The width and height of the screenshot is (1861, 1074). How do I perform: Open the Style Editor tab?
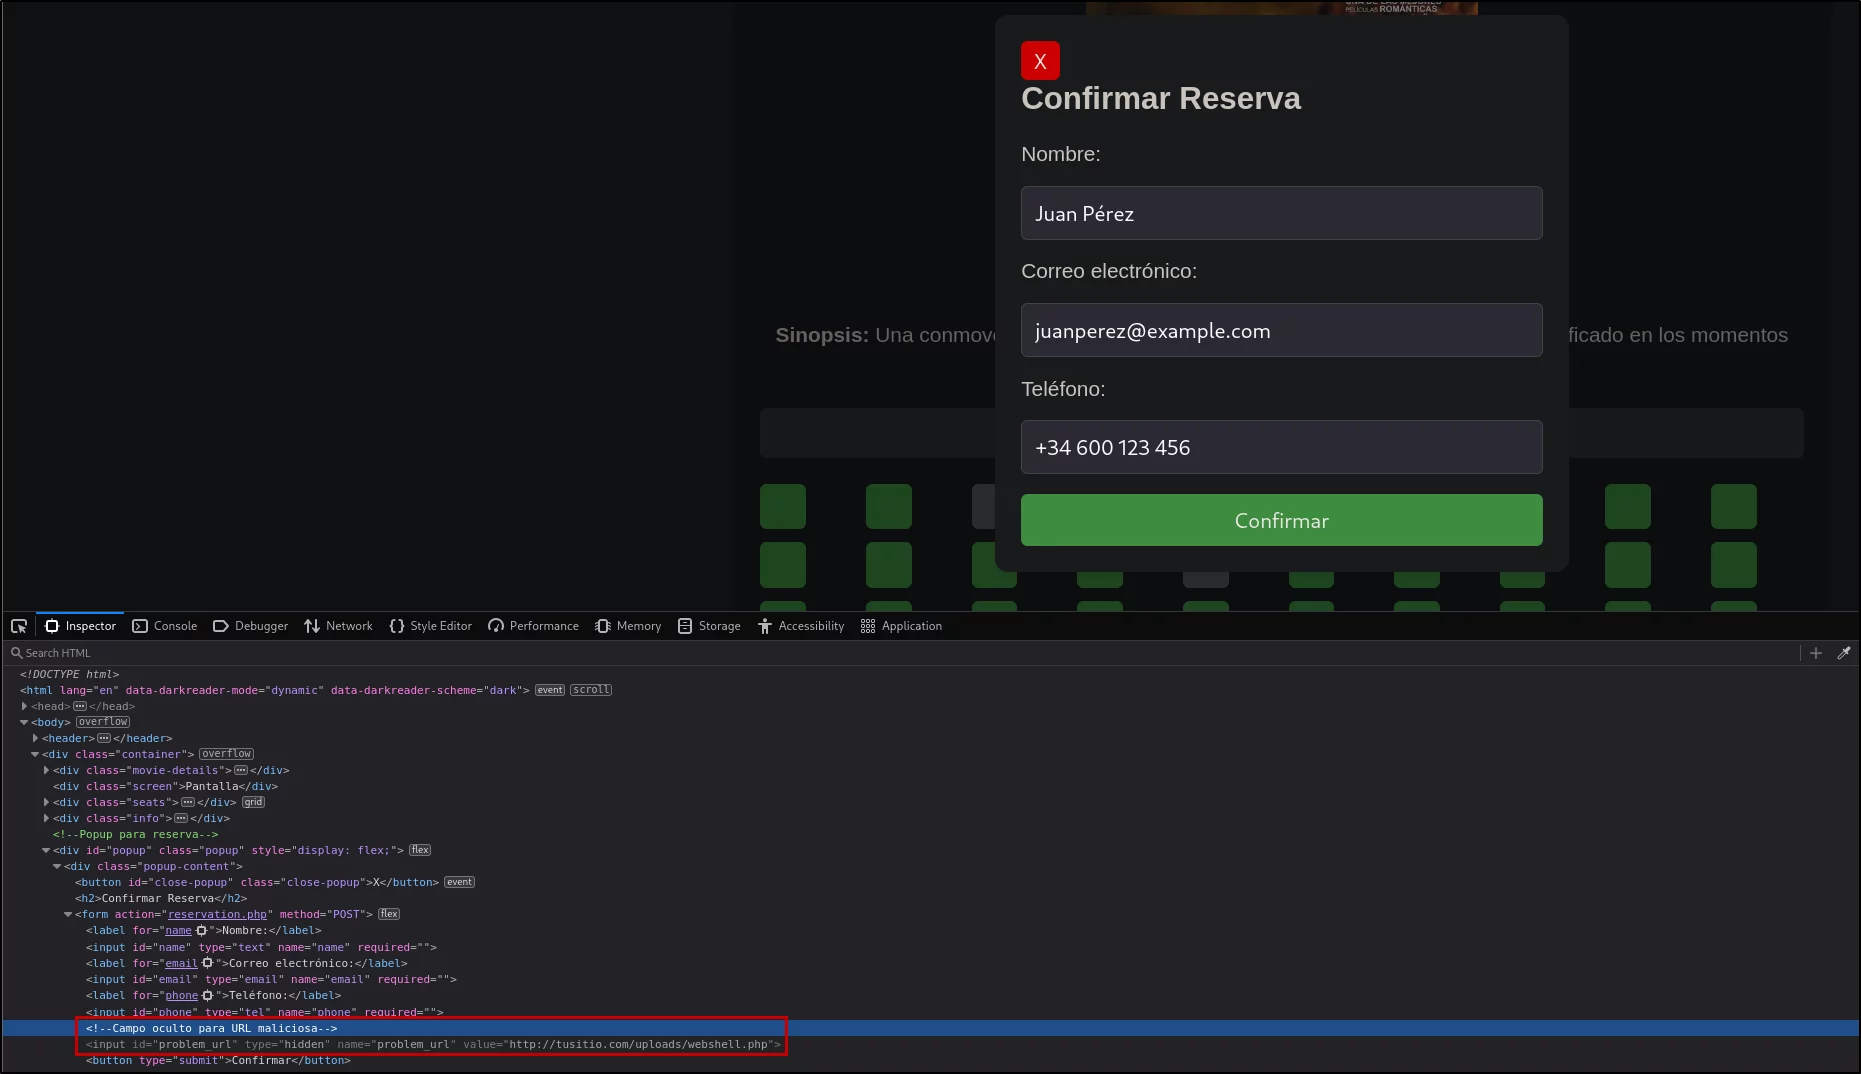pyautogui.click(x=430, y=626)
